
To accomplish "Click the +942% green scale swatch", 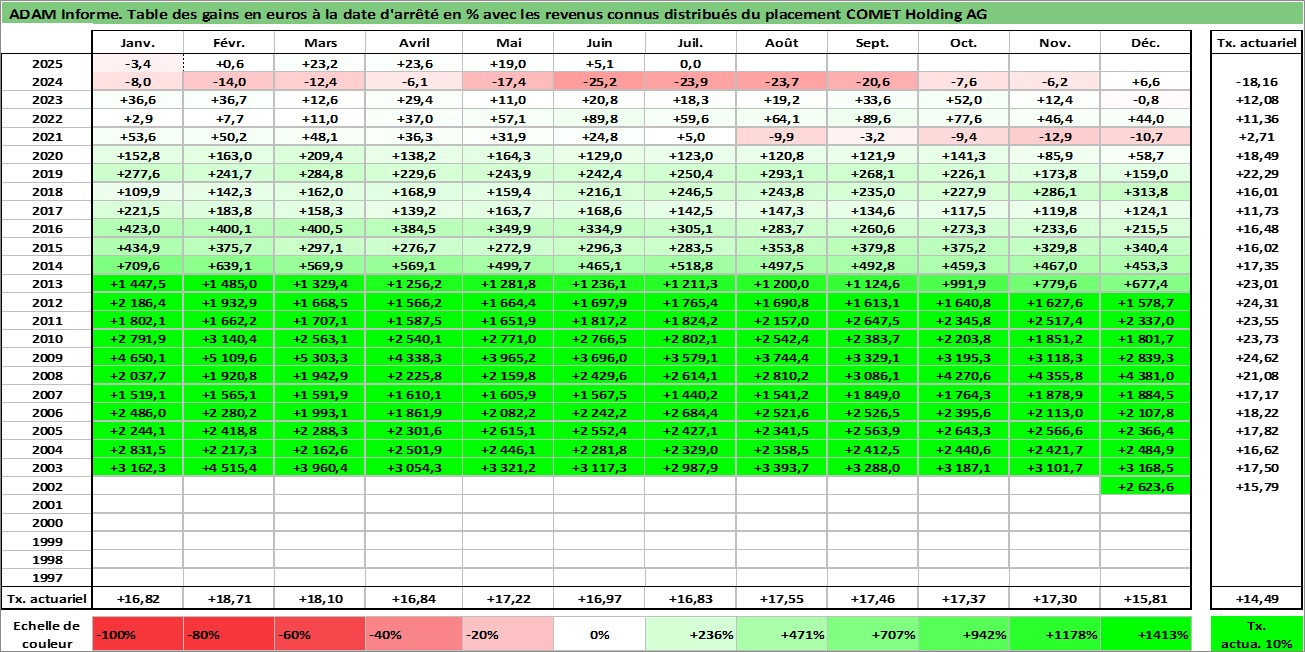I will click(964, 634).
